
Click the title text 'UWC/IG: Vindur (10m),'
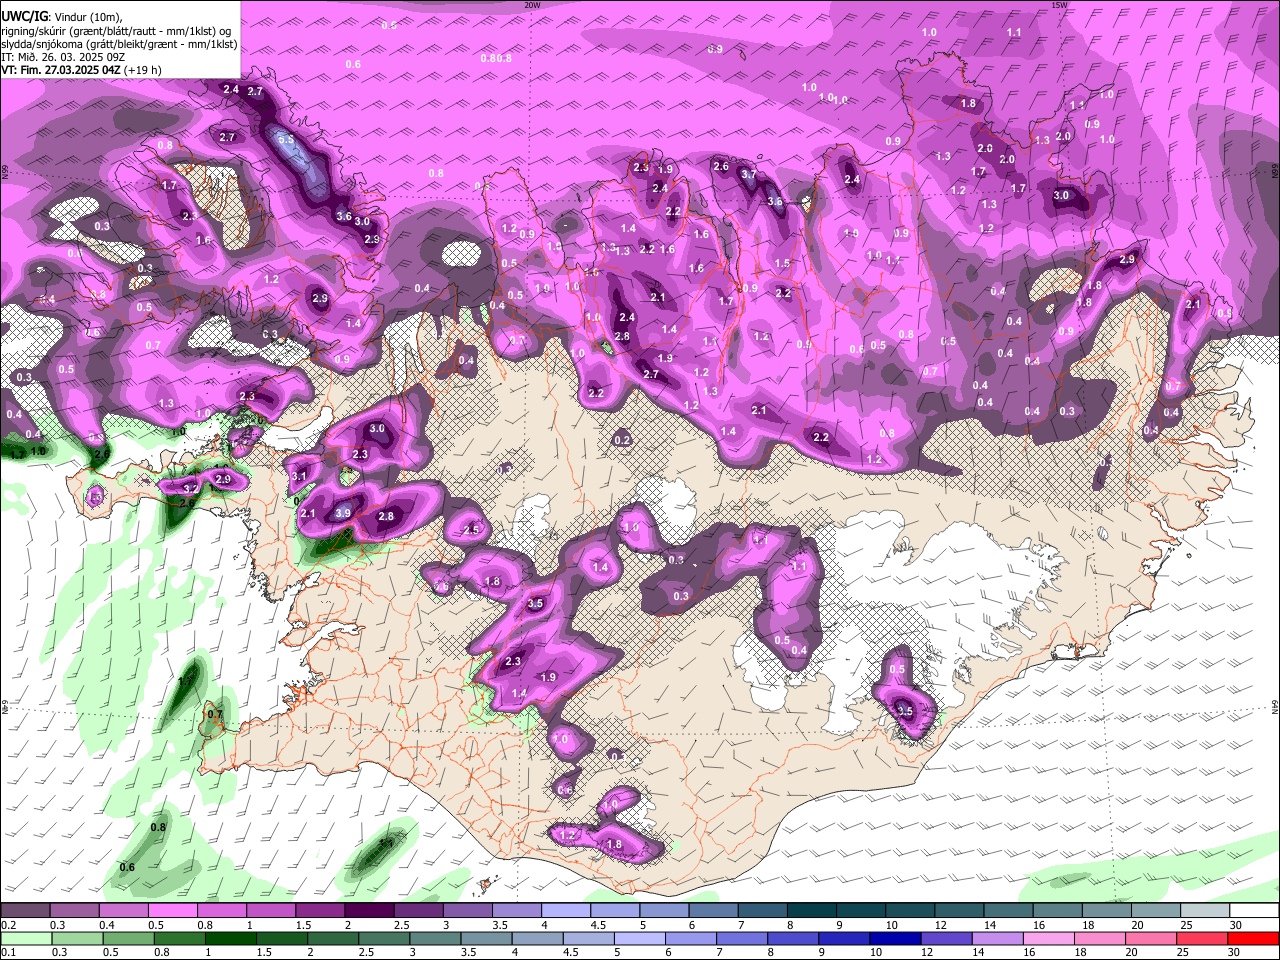coord(62,17)
